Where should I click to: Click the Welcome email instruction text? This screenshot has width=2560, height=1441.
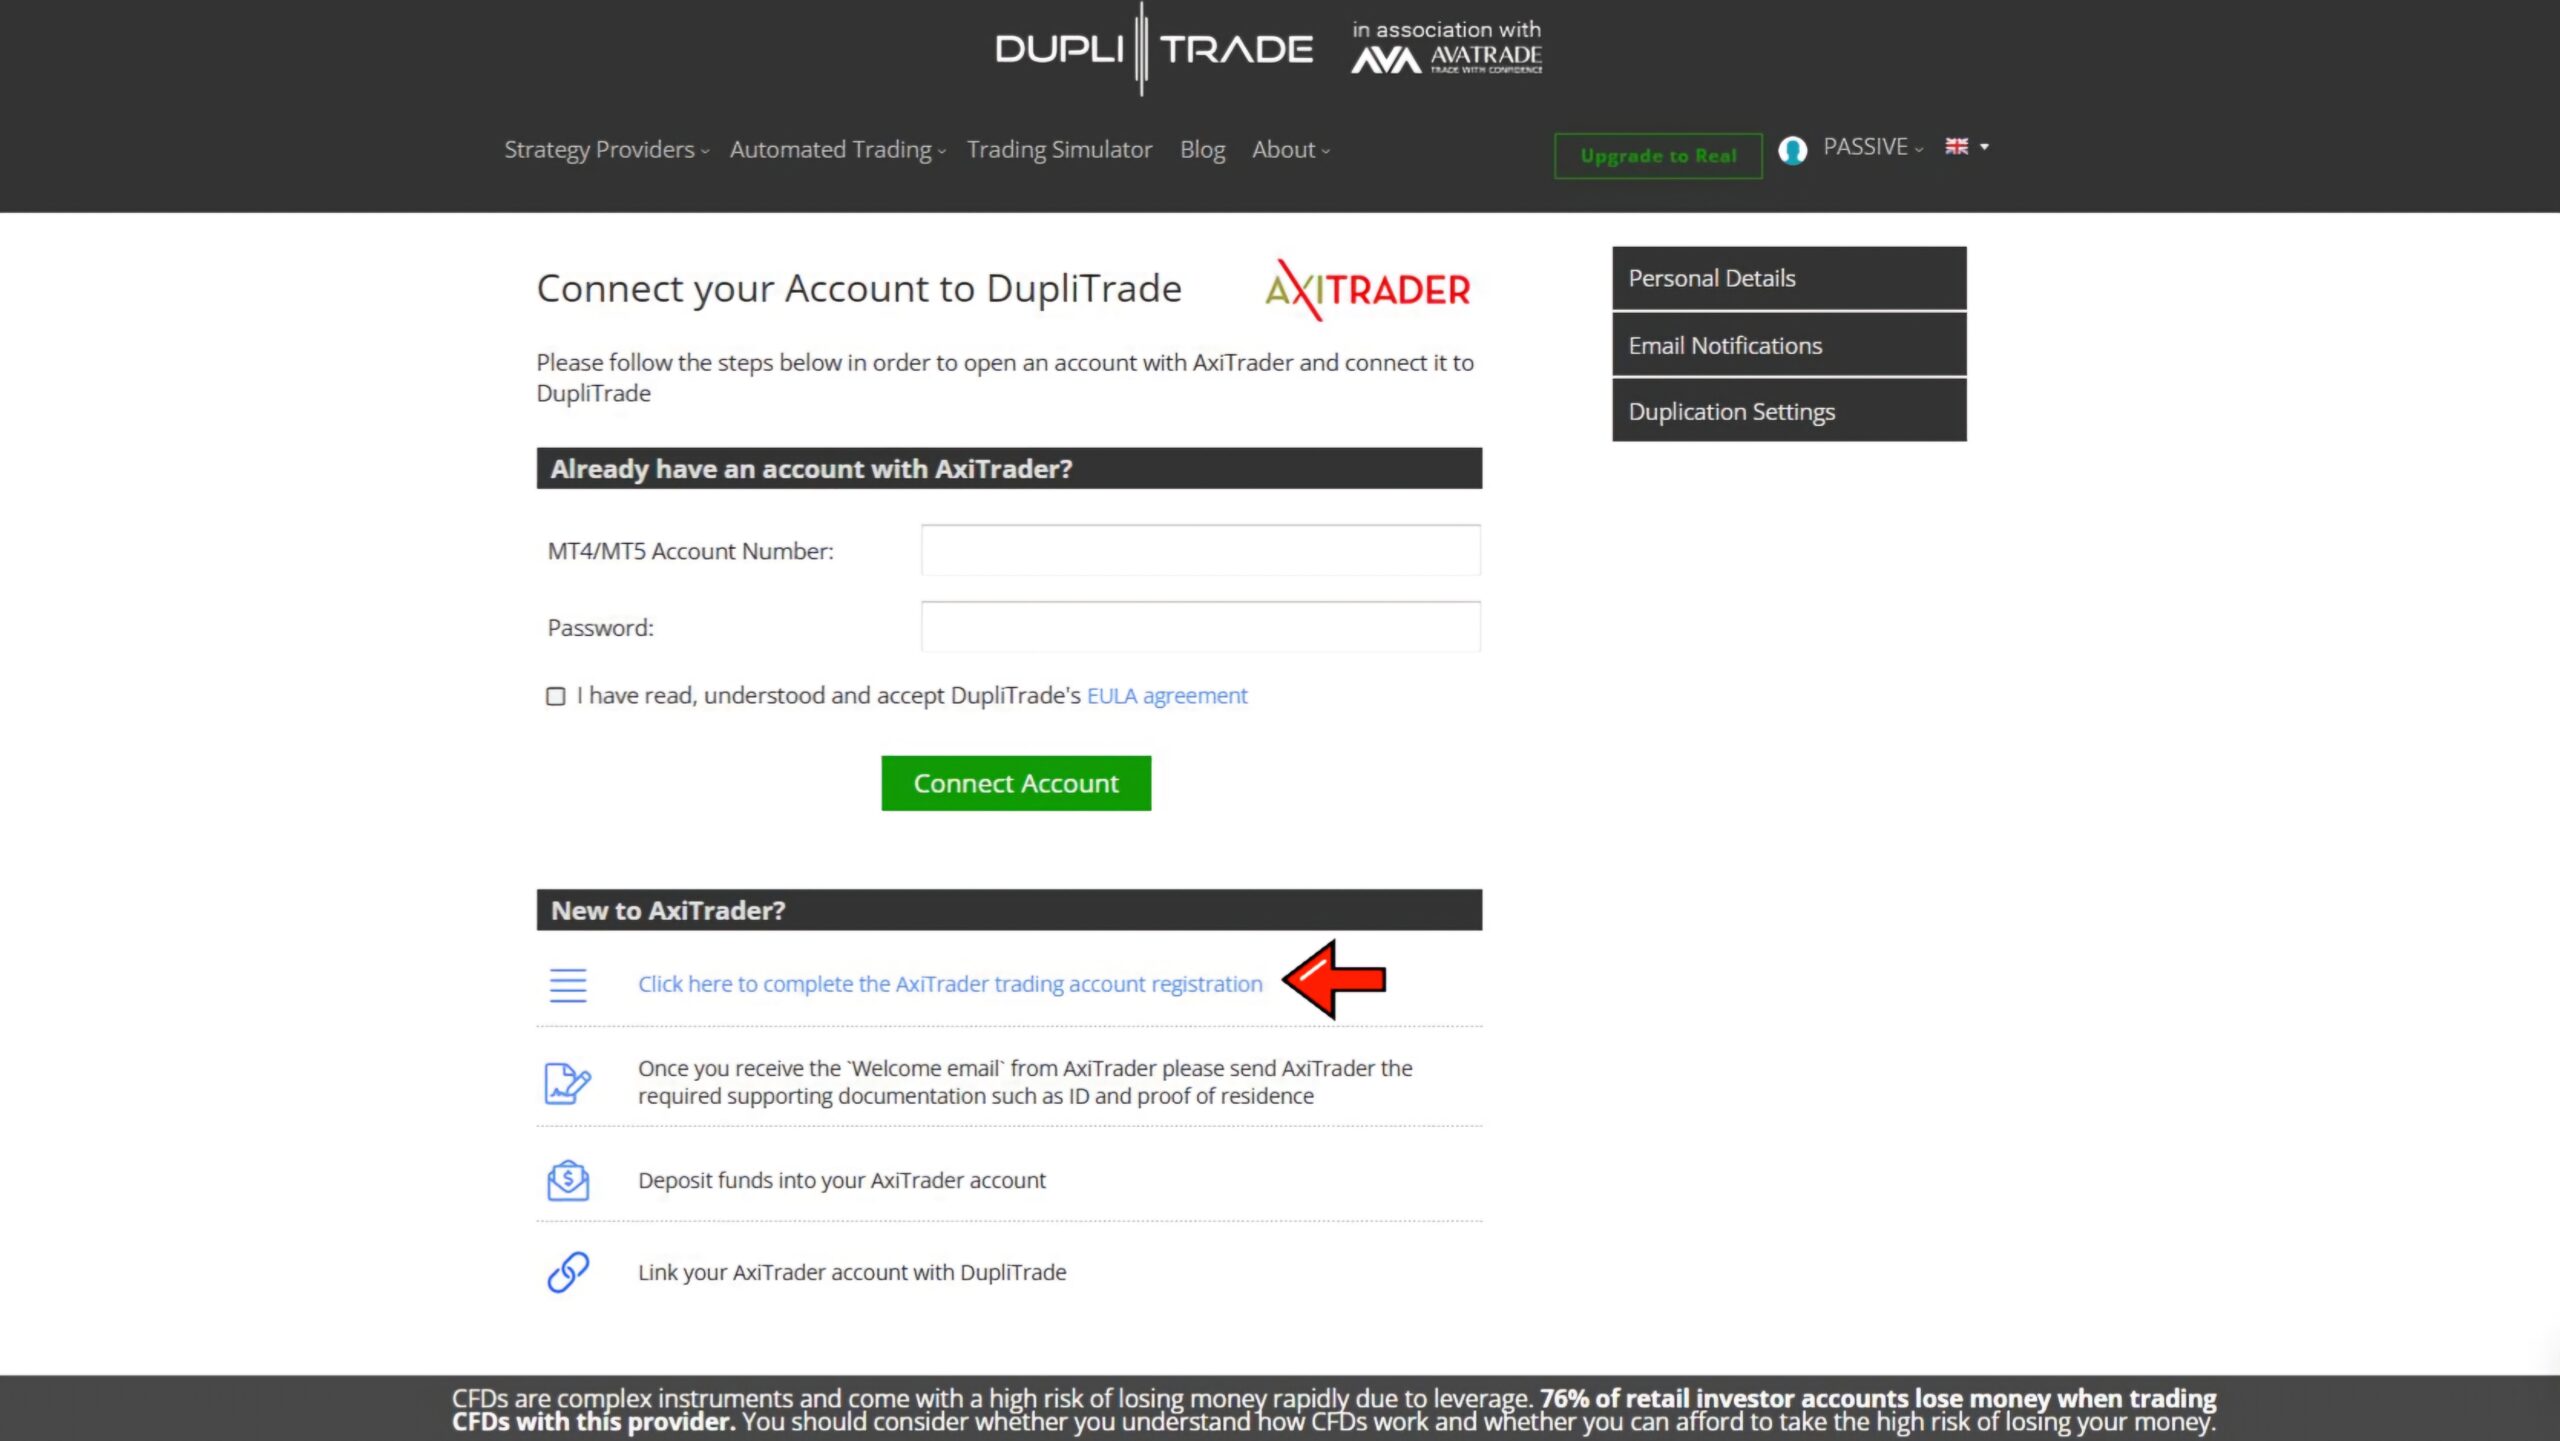(1025, 1082)
